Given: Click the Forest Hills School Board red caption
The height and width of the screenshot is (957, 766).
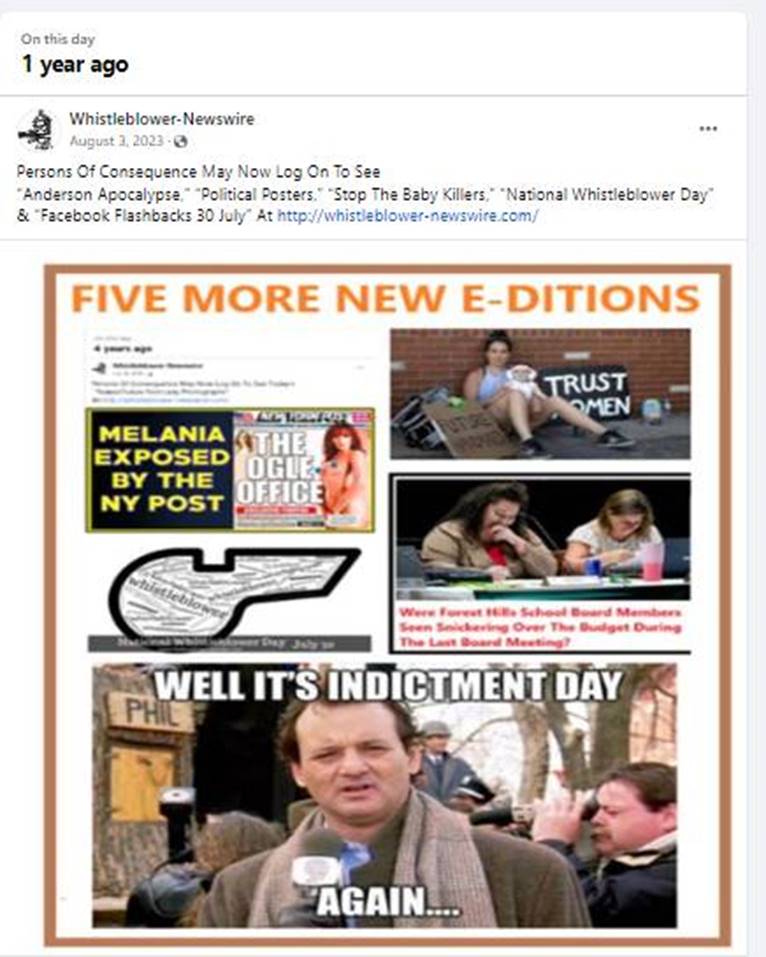Looking at the screenshot, I should pyautogui.click(x=541, y=627).
